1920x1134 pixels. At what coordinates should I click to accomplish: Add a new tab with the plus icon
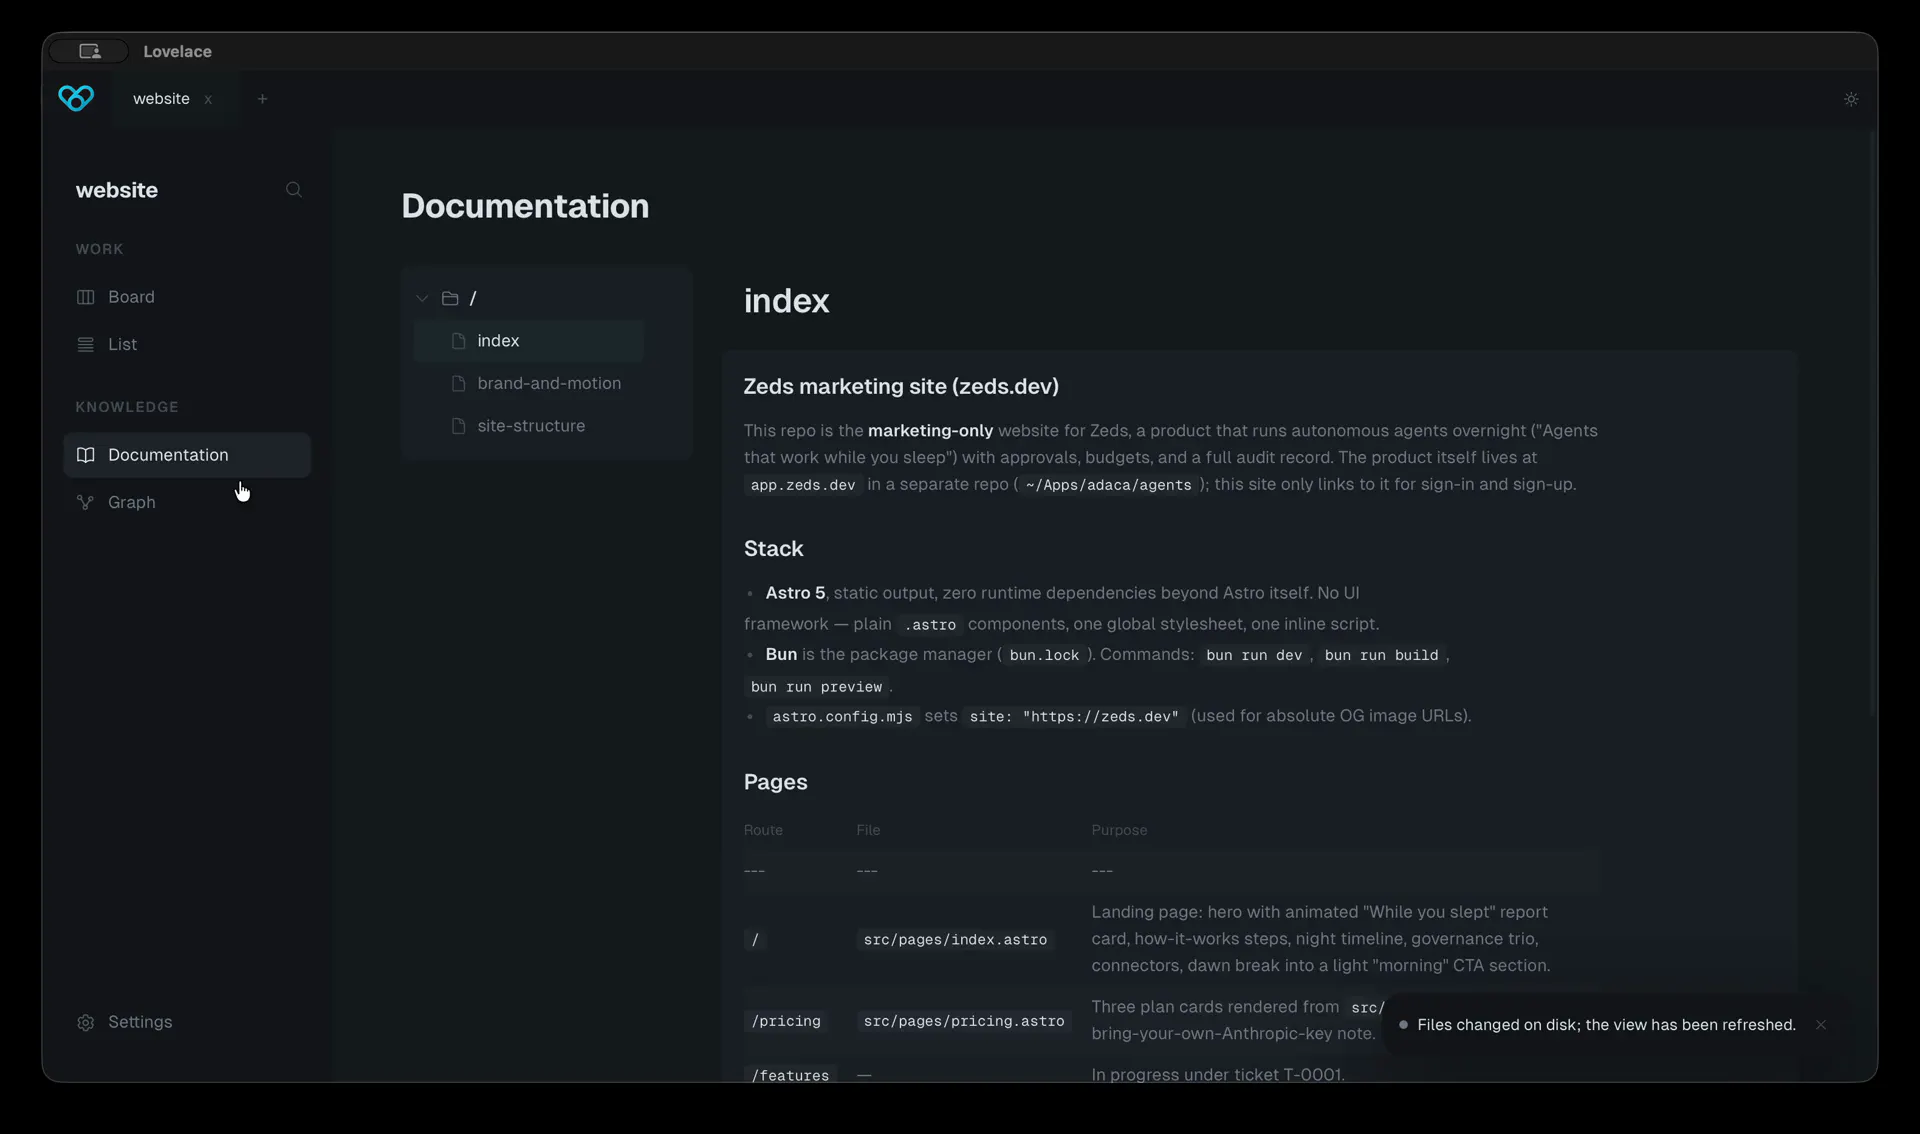point(262,99)
